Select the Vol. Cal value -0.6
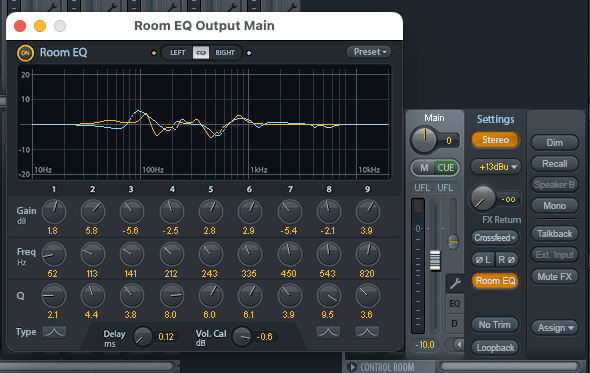This screenshot has height=373, width=590. coord(265,336)
